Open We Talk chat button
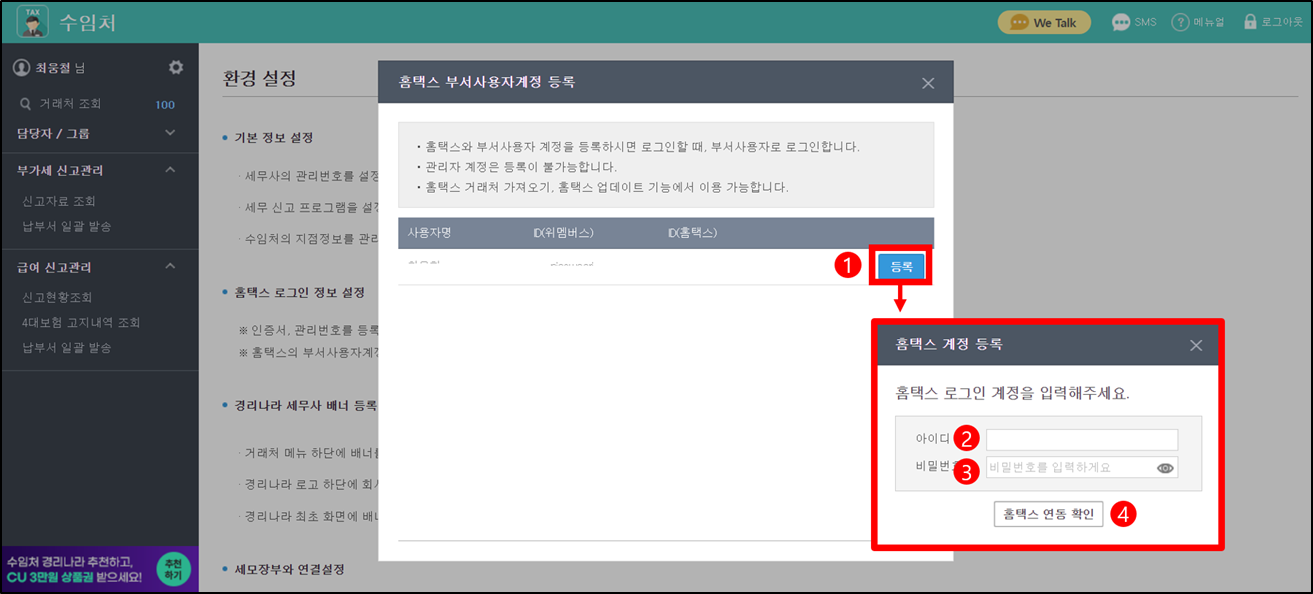1313x594 pixels. [1044, 22]
